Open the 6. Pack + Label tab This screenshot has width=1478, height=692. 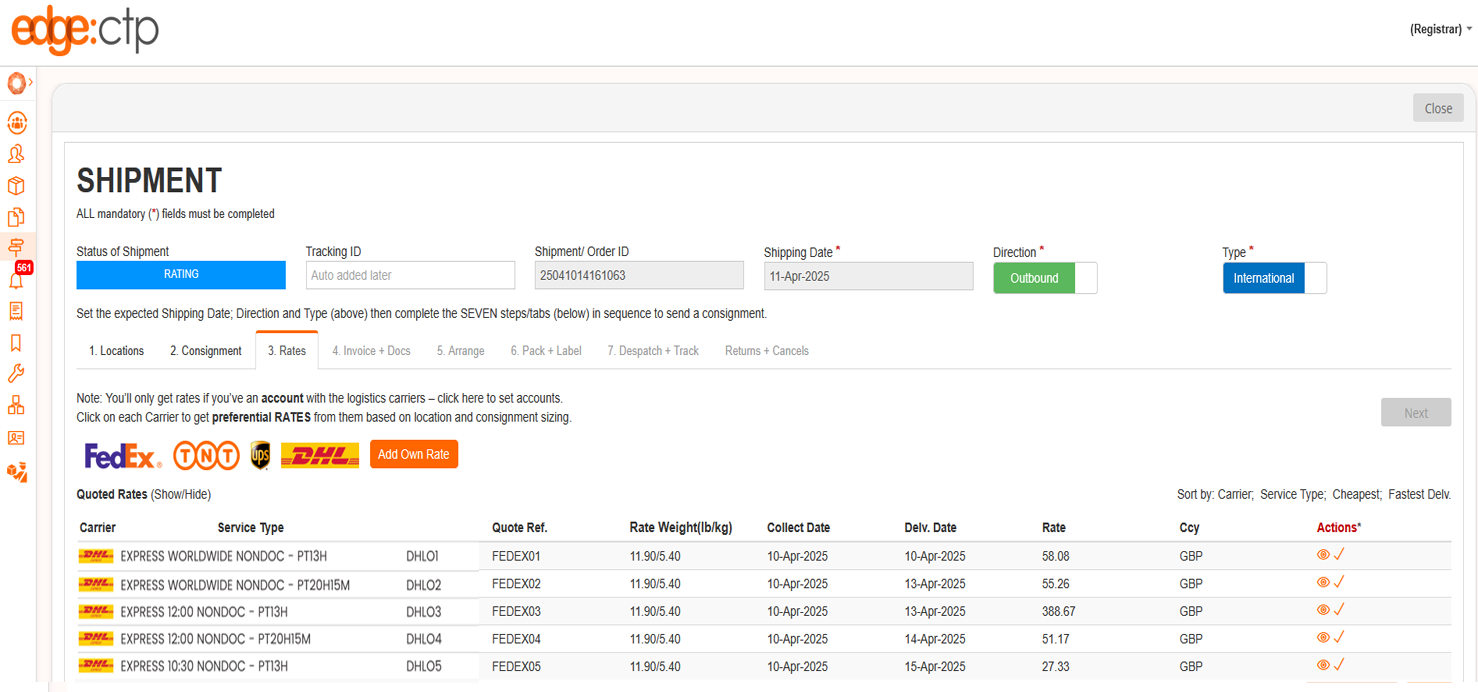point(546,351)
